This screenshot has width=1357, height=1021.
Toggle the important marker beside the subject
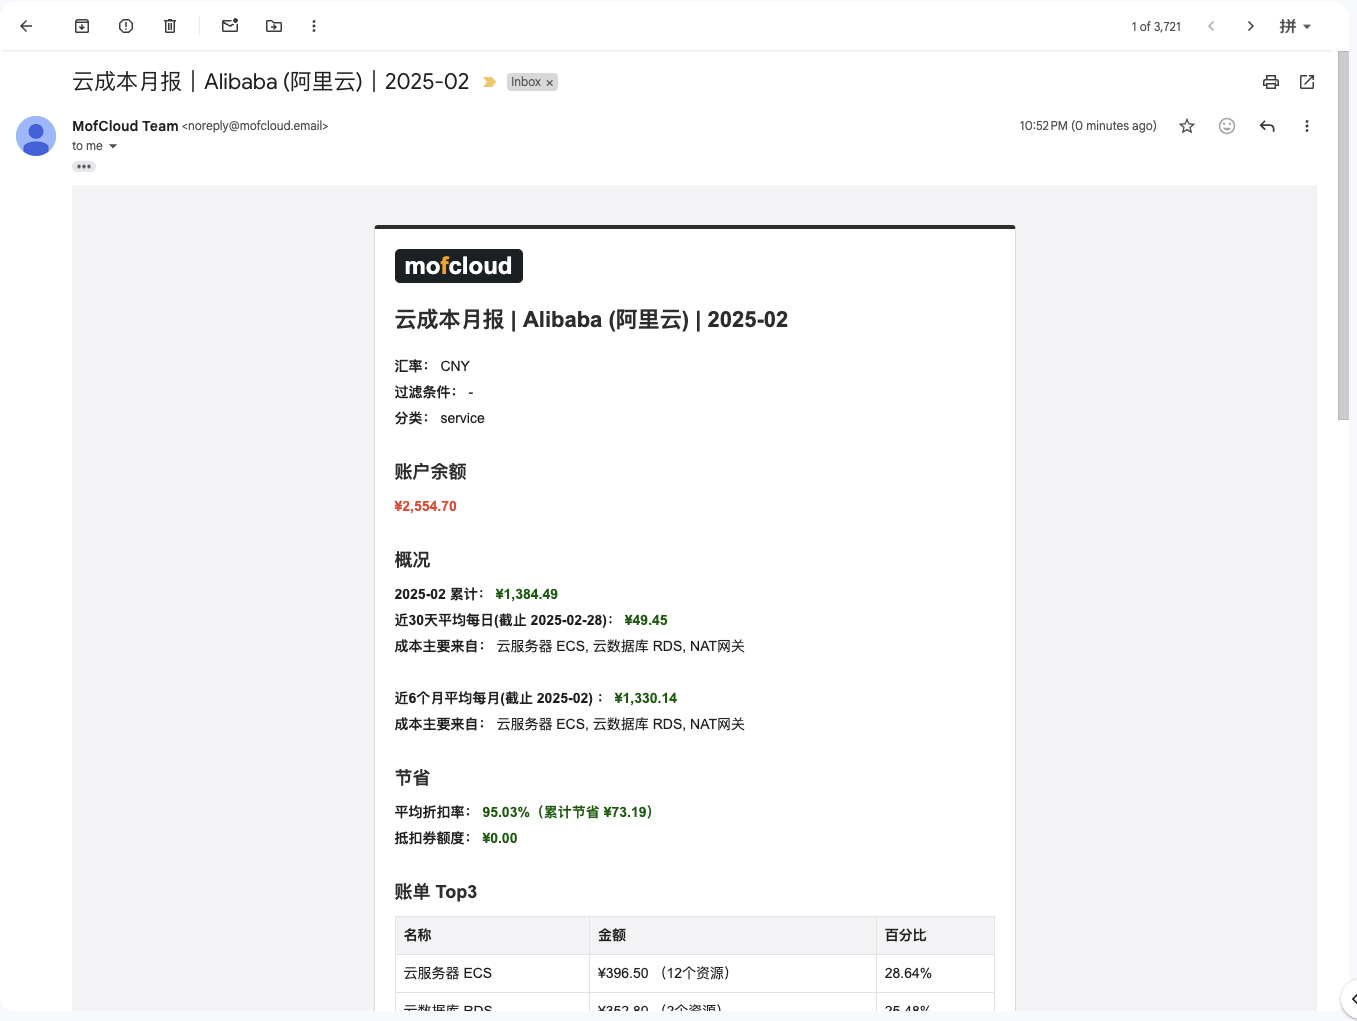[x=489, y=82]
